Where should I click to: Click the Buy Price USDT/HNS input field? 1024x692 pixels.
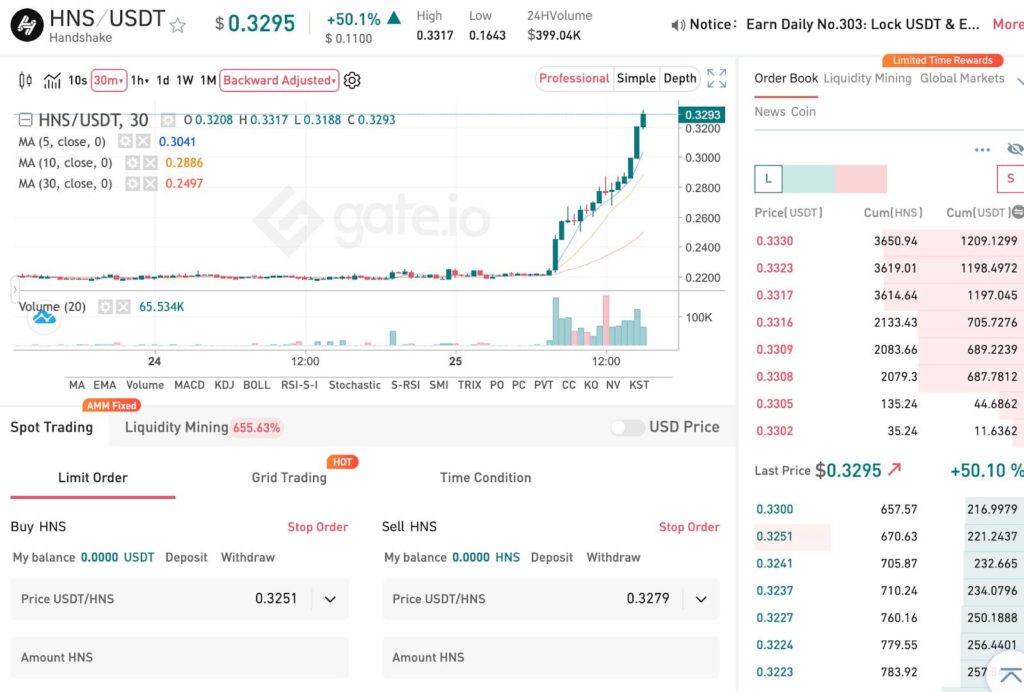click(180, 599)
